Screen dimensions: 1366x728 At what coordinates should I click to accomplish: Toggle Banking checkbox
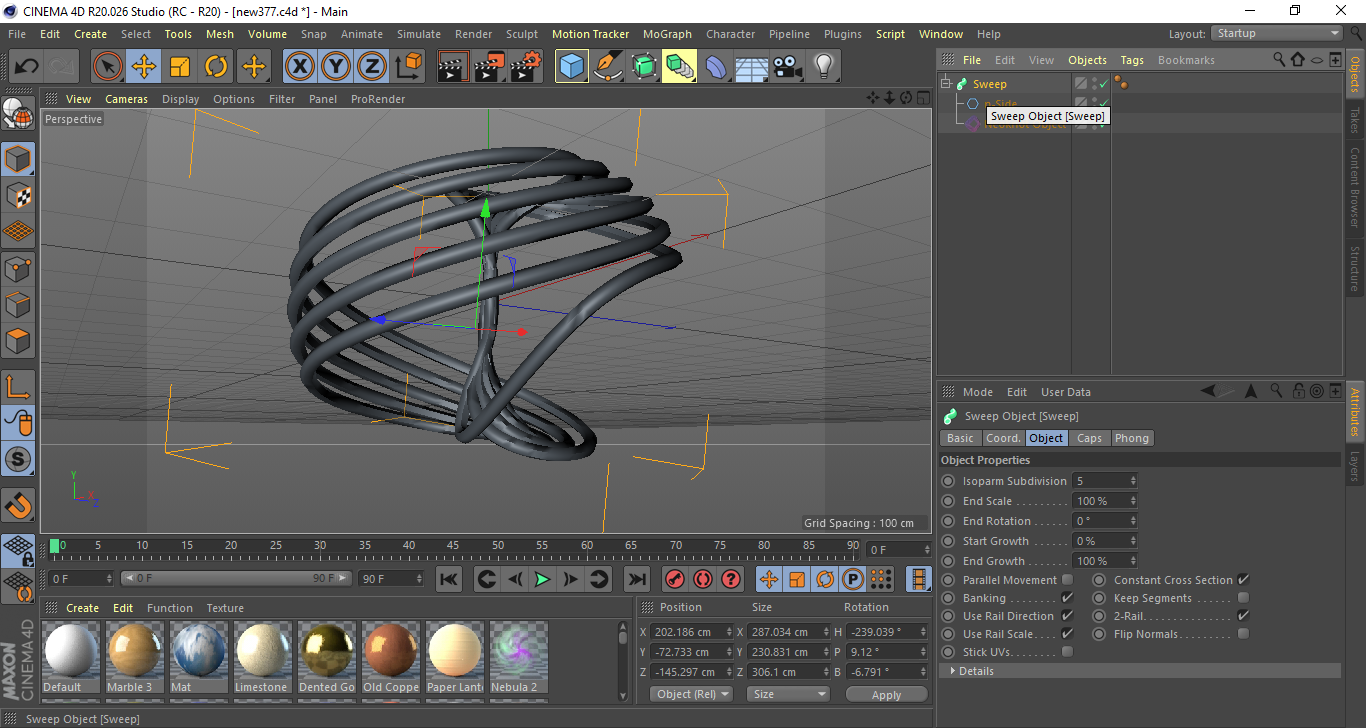(1067, 598)
